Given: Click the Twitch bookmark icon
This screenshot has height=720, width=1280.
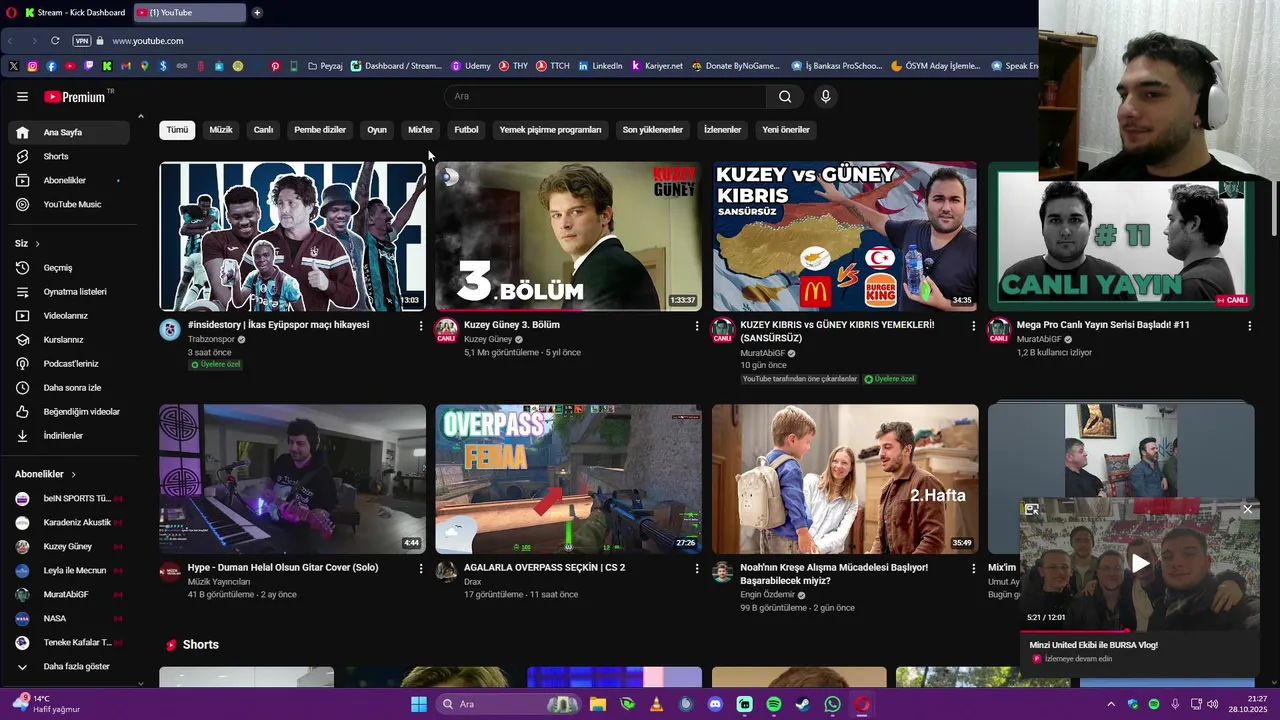Looking at the screenshot, I should (x=89, y=66).
